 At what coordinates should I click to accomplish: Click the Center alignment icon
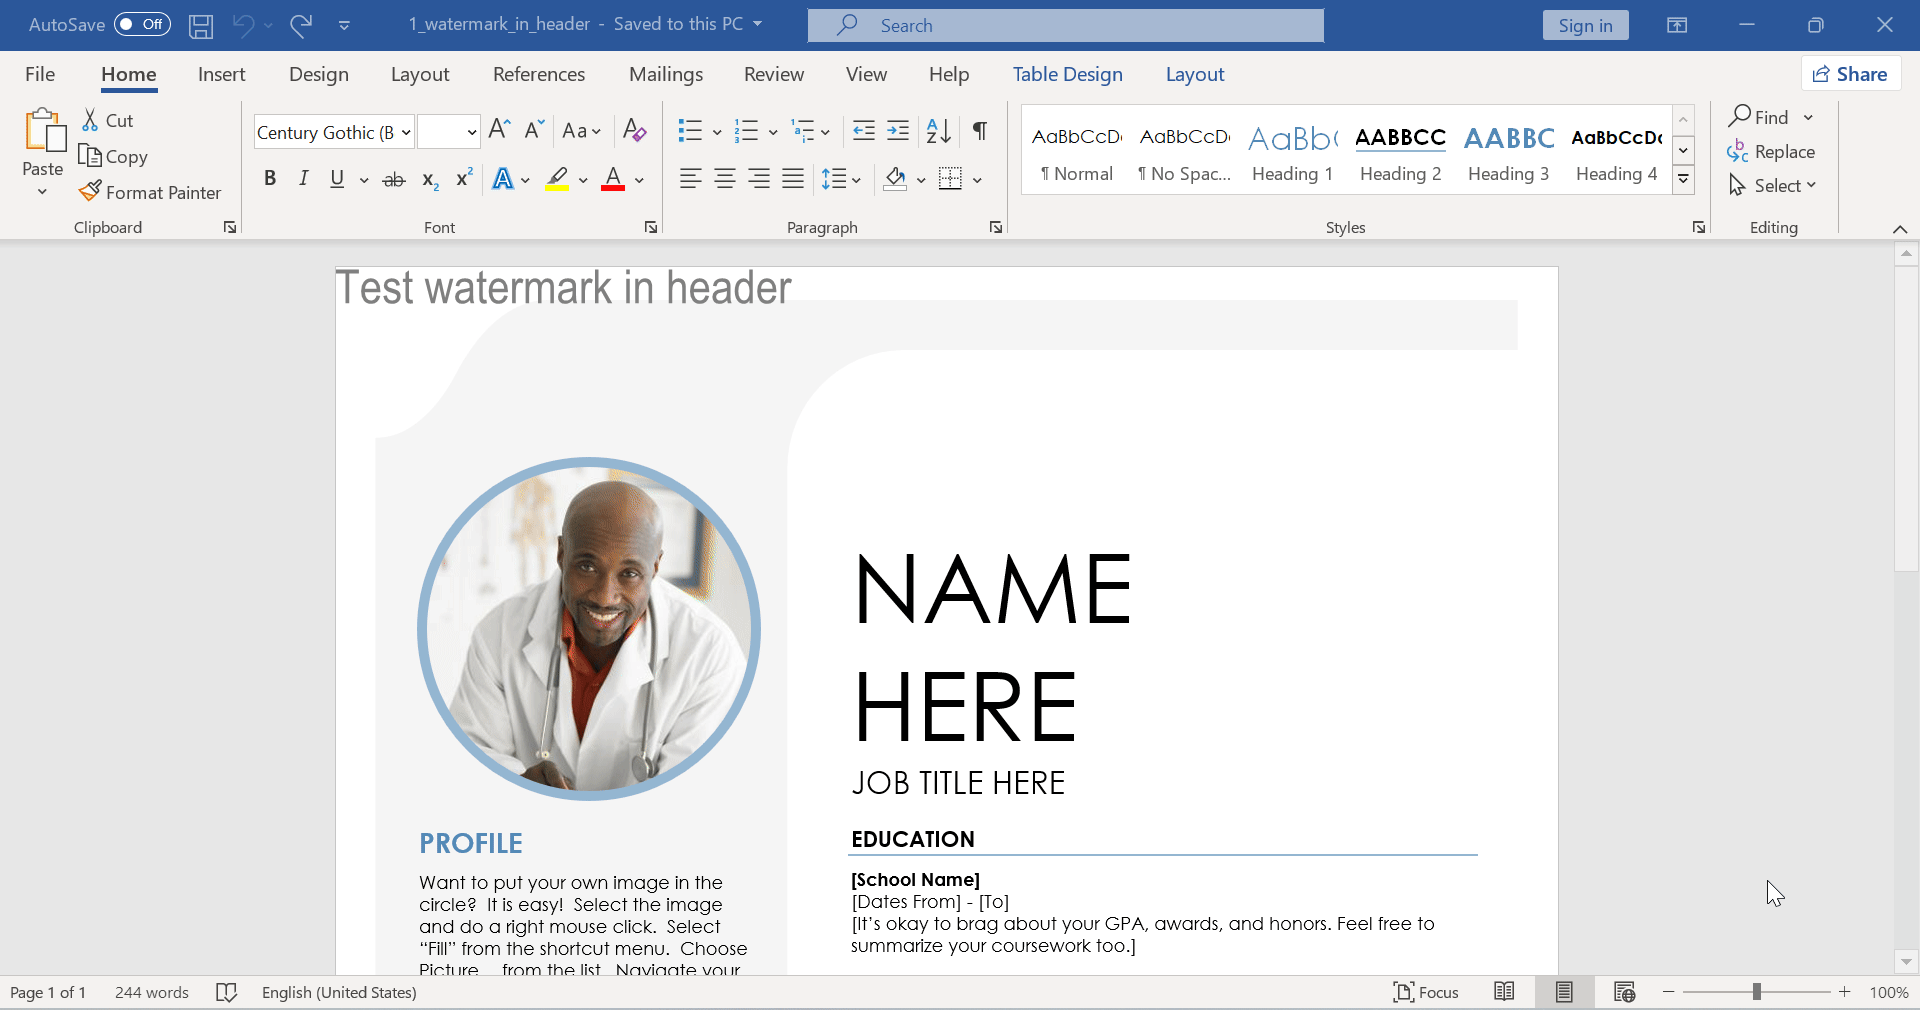(725, 179)
